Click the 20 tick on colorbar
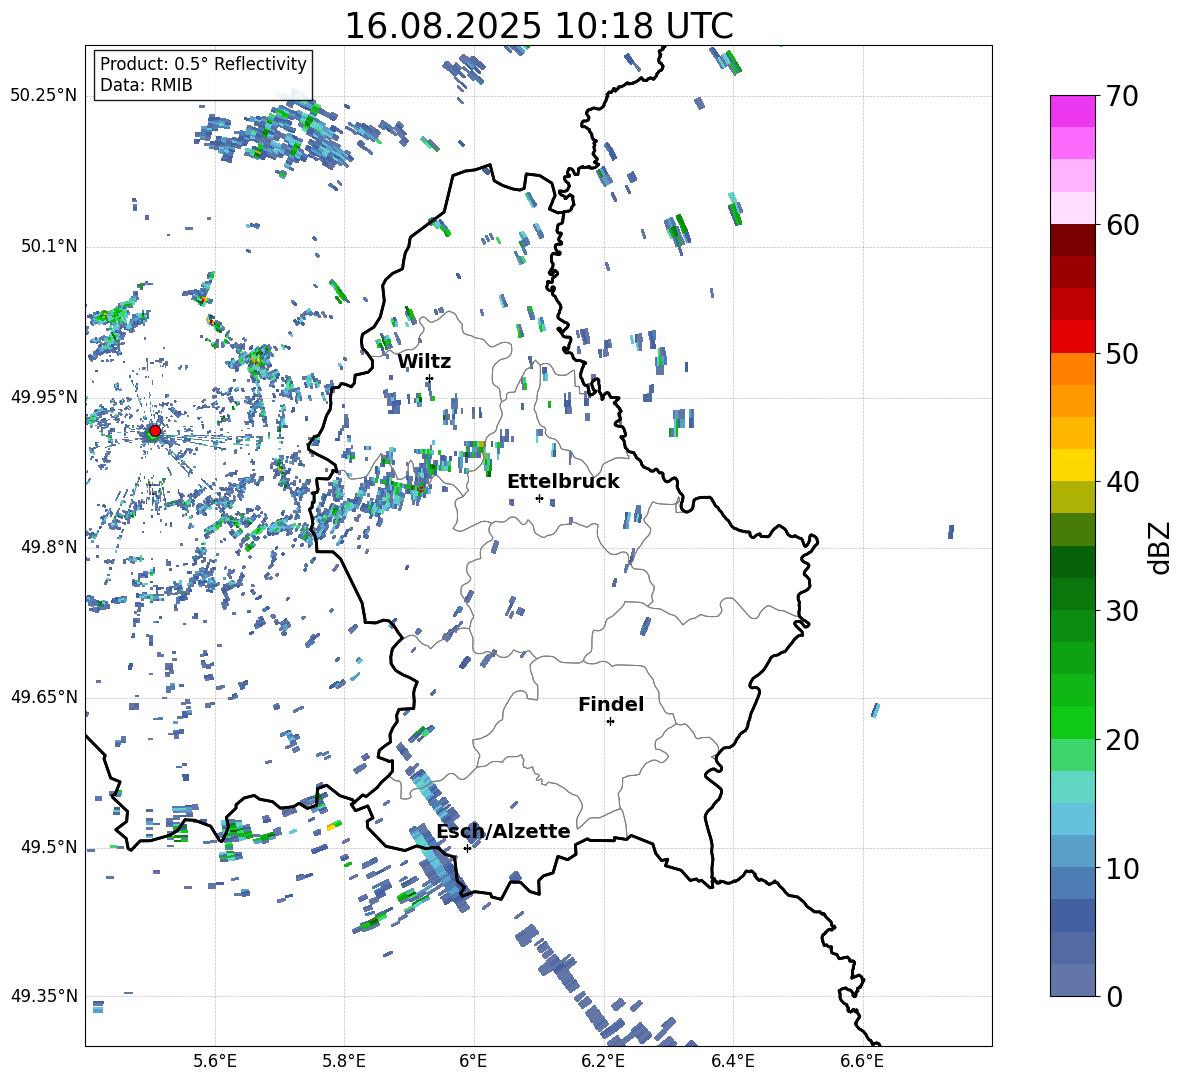Image resolution: width=1184 pixels, height=1081 pixels. pos(1122,739)
